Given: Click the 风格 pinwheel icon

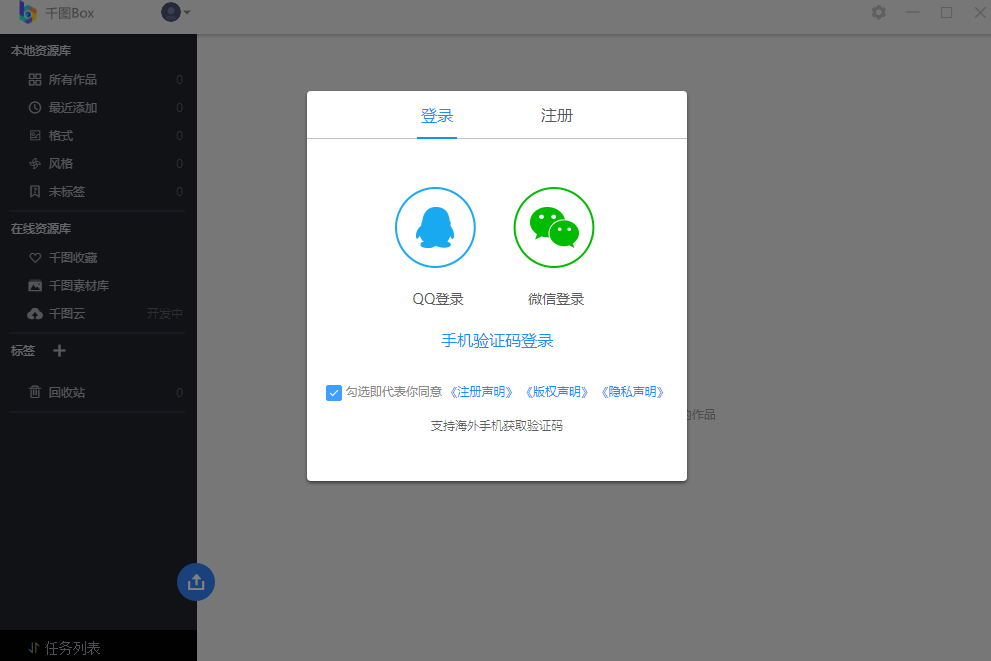Looking at the screenshot, I should coord(35,164).
